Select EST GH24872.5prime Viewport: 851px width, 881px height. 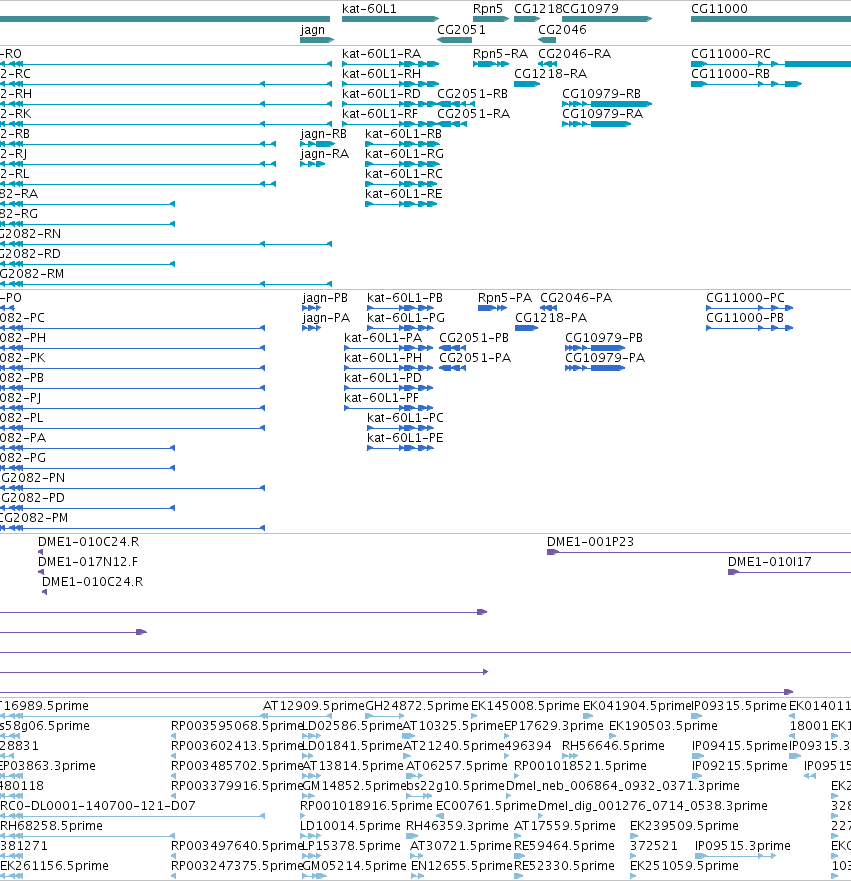pyautogui.click(x=417, y=705)
